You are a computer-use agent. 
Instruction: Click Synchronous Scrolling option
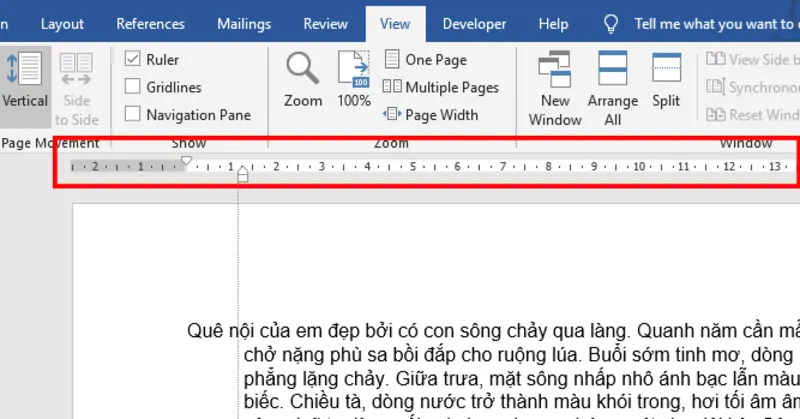(753, 87)
